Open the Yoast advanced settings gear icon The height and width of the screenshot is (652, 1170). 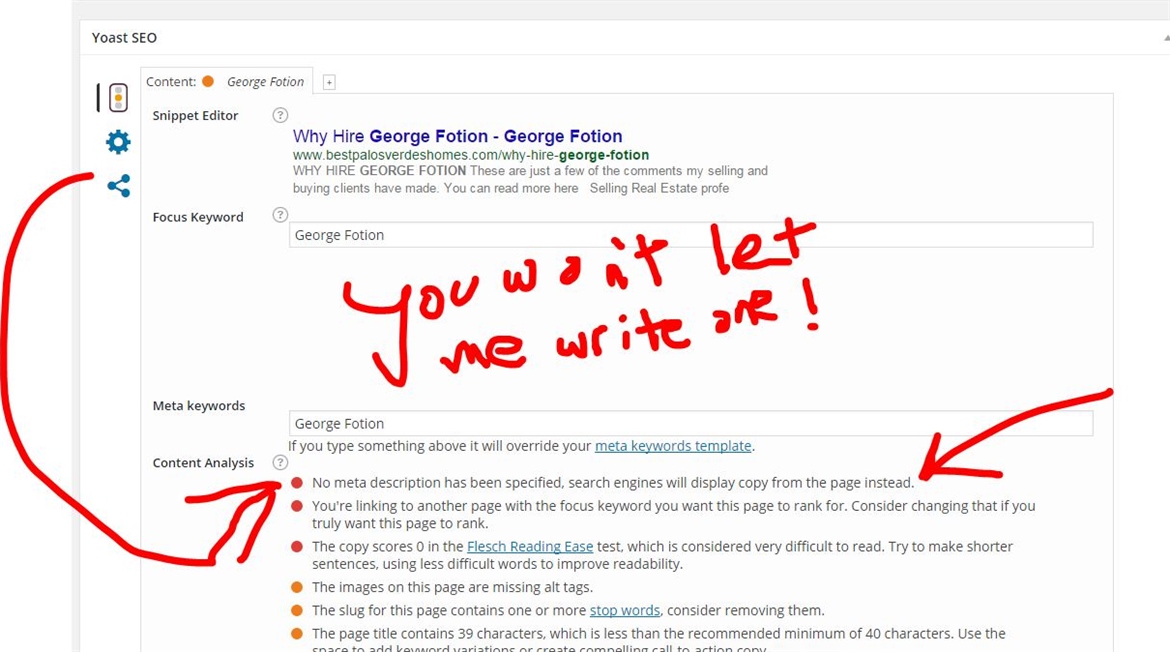click(x=118, y=142)
